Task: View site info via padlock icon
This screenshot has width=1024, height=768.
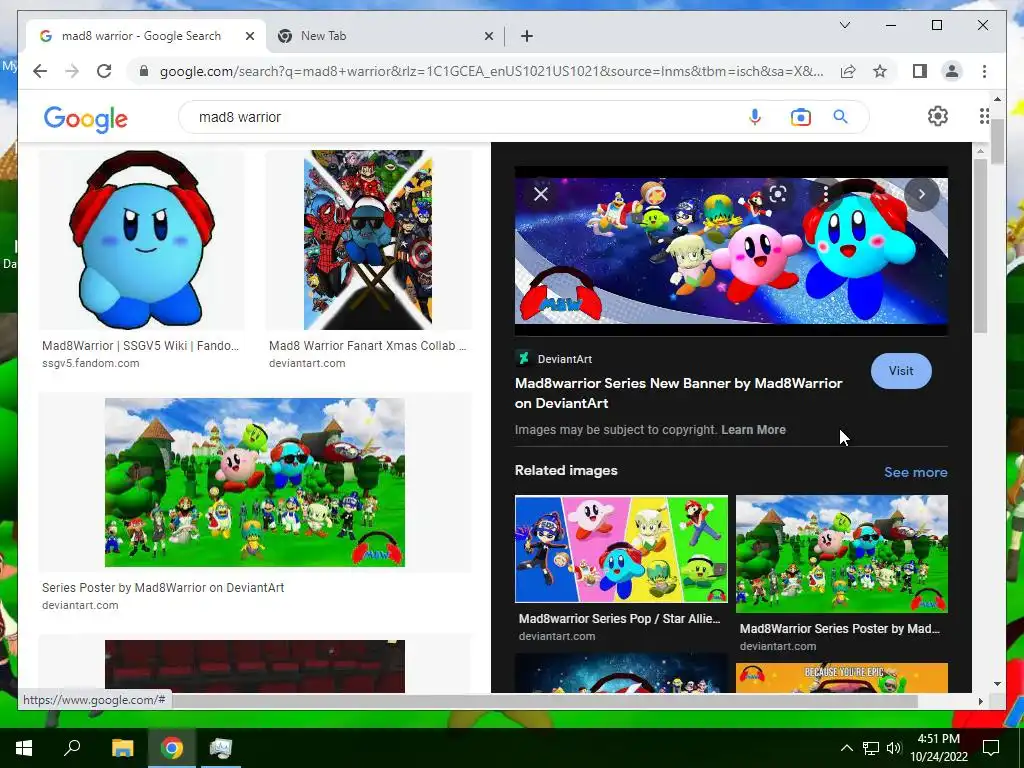Action: point(144,71)
